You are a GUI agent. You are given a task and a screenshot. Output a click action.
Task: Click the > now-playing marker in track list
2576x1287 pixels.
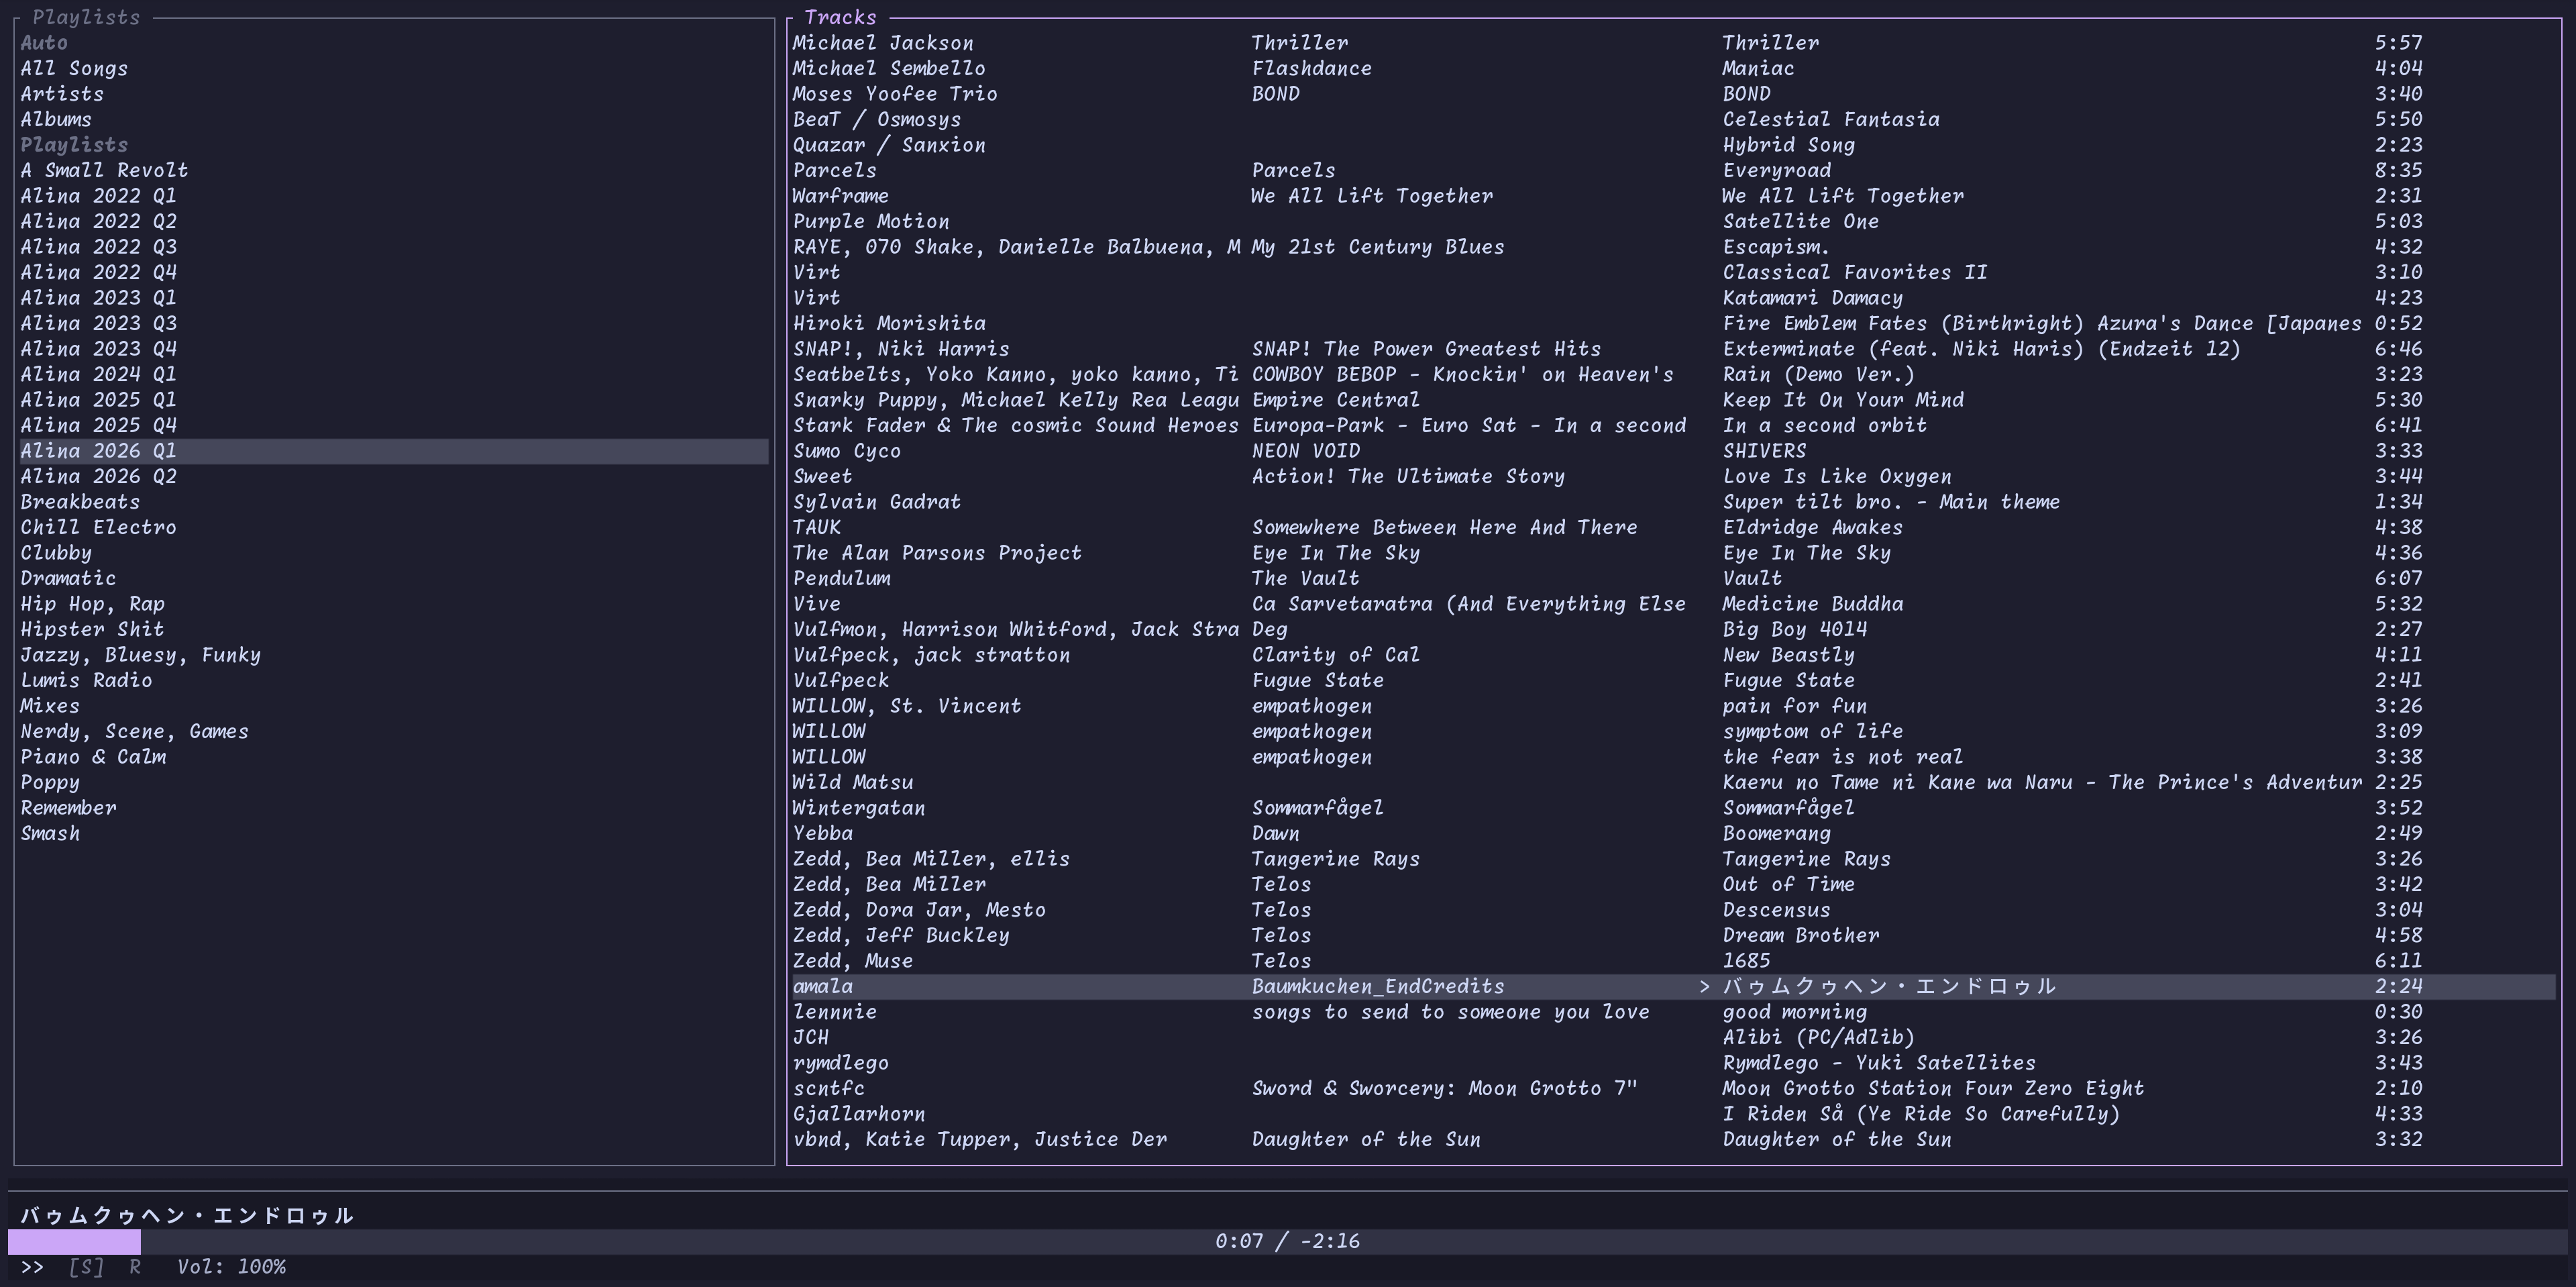[x=1704, y=987]
